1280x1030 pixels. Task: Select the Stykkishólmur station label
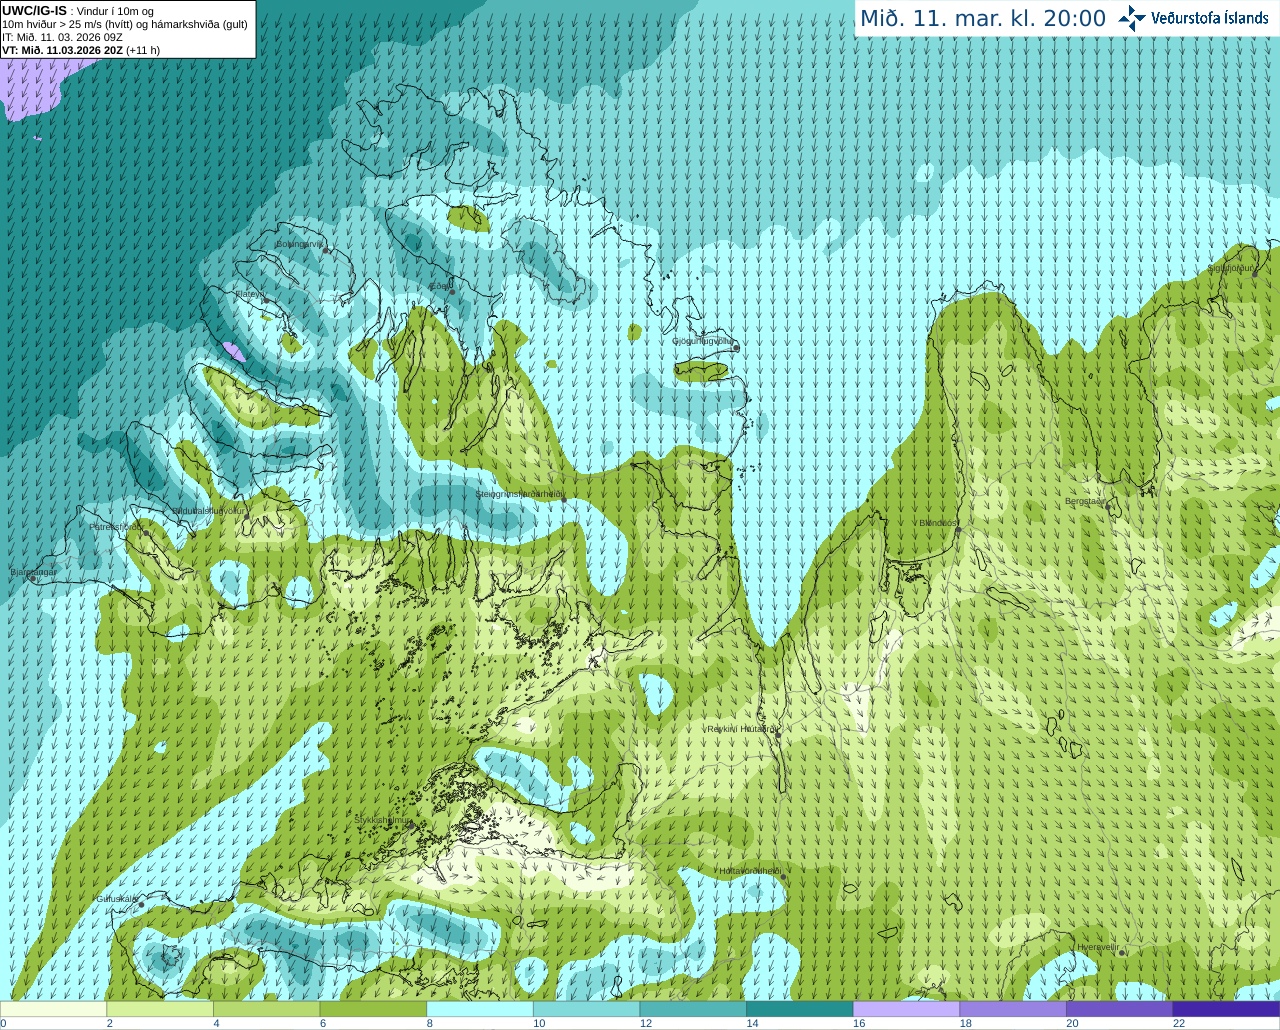pos(383,819)
